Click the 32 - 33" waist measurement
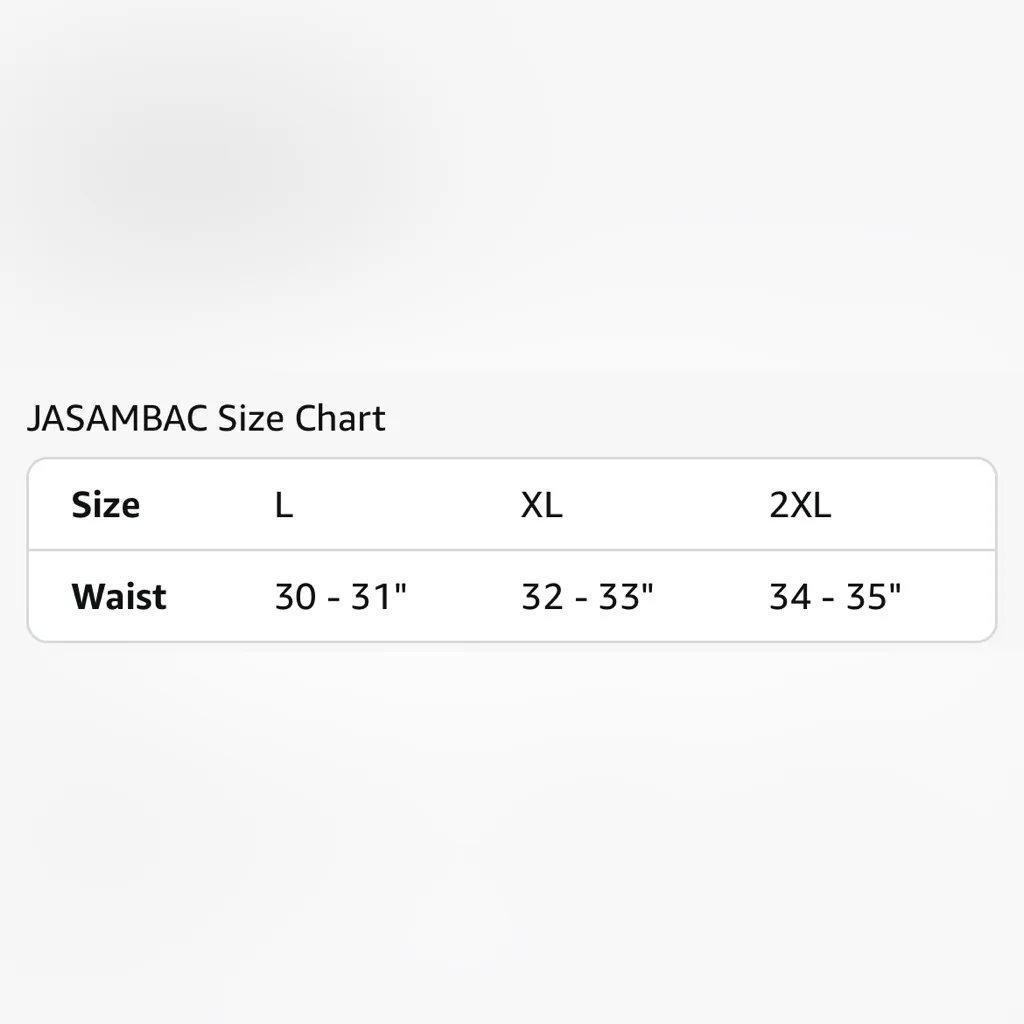The image size is (1024, 1024). tap(587, 597)
